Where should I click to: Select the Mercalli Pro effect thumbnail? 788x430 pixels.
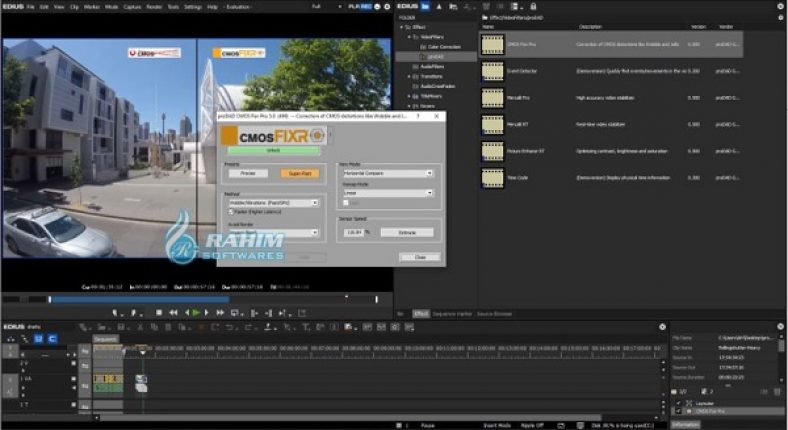(492, 97)
